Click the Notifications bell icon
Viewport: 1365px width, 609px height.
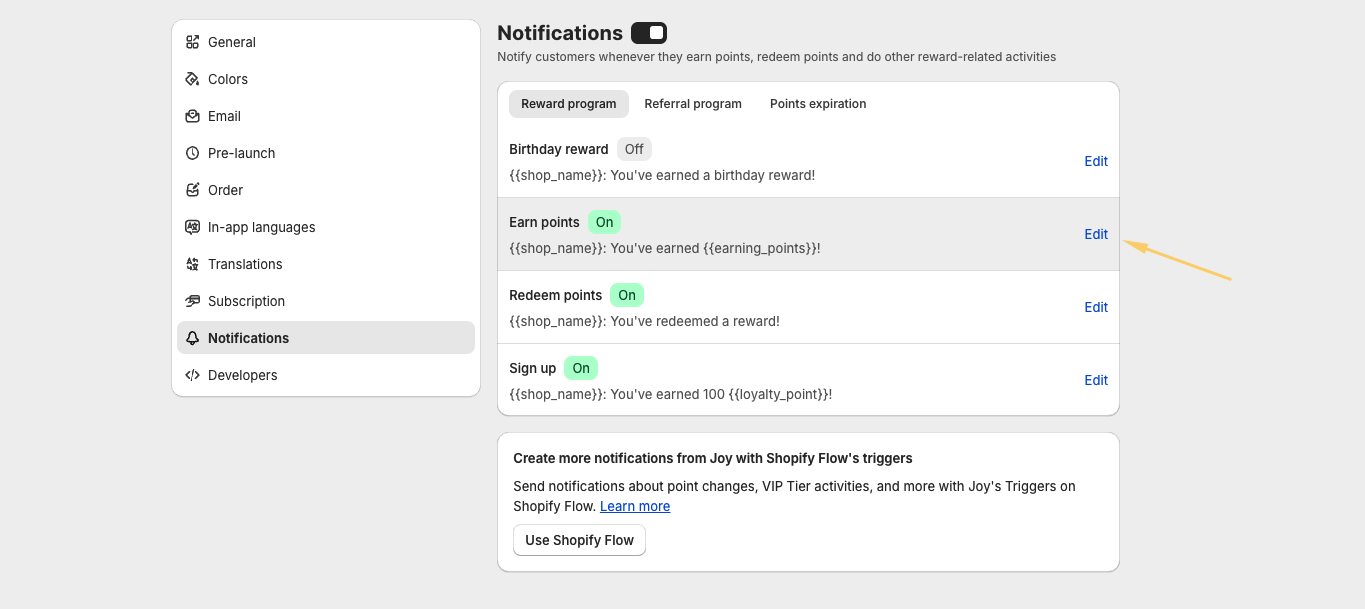193,338
